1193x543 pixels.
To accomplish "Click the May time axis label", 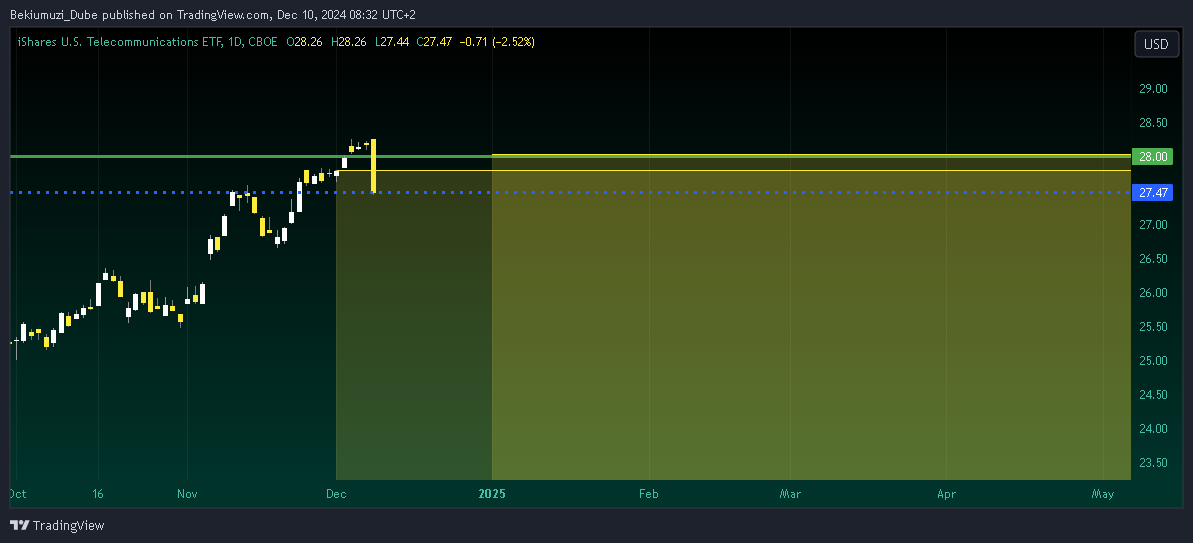I will (x=1102, y=494).
